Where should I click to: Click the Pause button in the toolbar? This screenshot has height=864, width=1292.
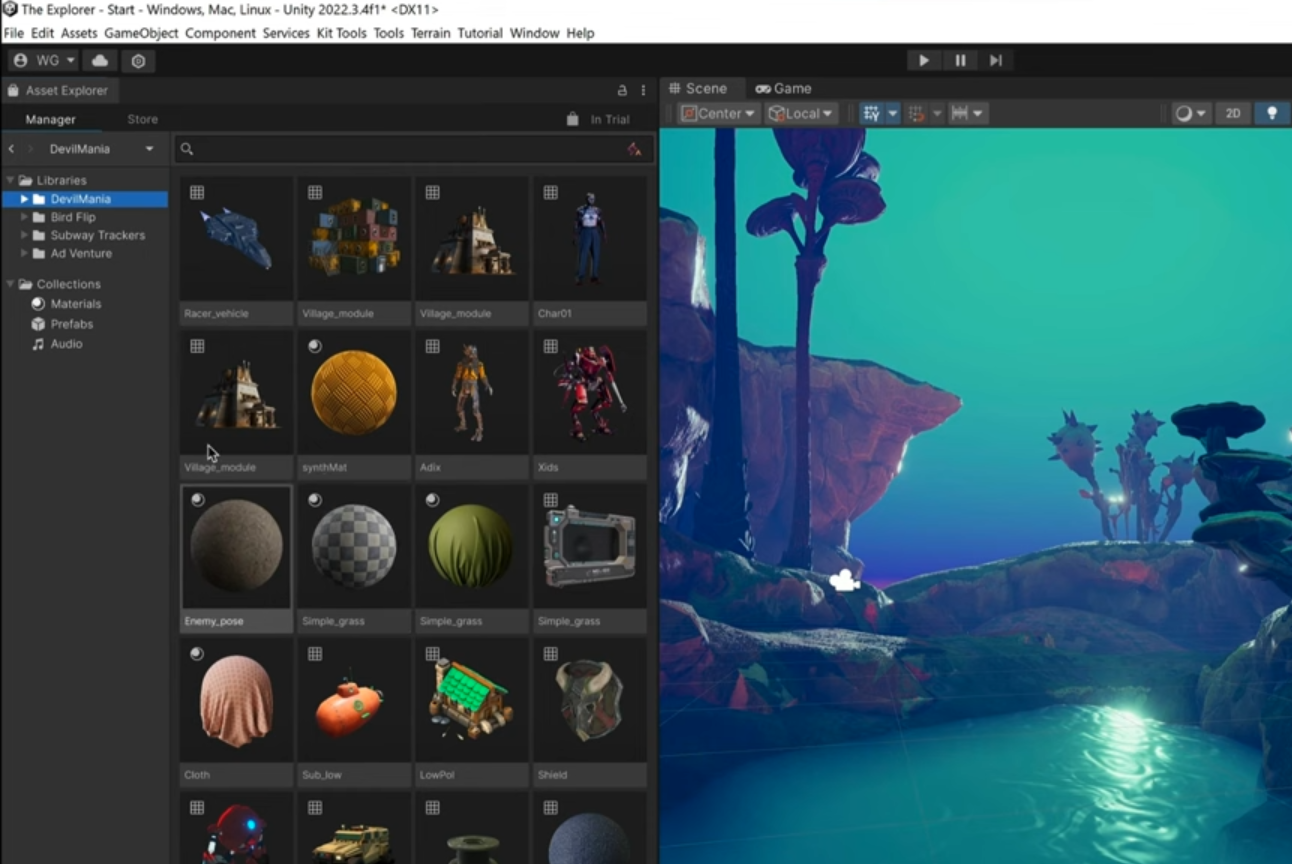(x=959, y=60)
